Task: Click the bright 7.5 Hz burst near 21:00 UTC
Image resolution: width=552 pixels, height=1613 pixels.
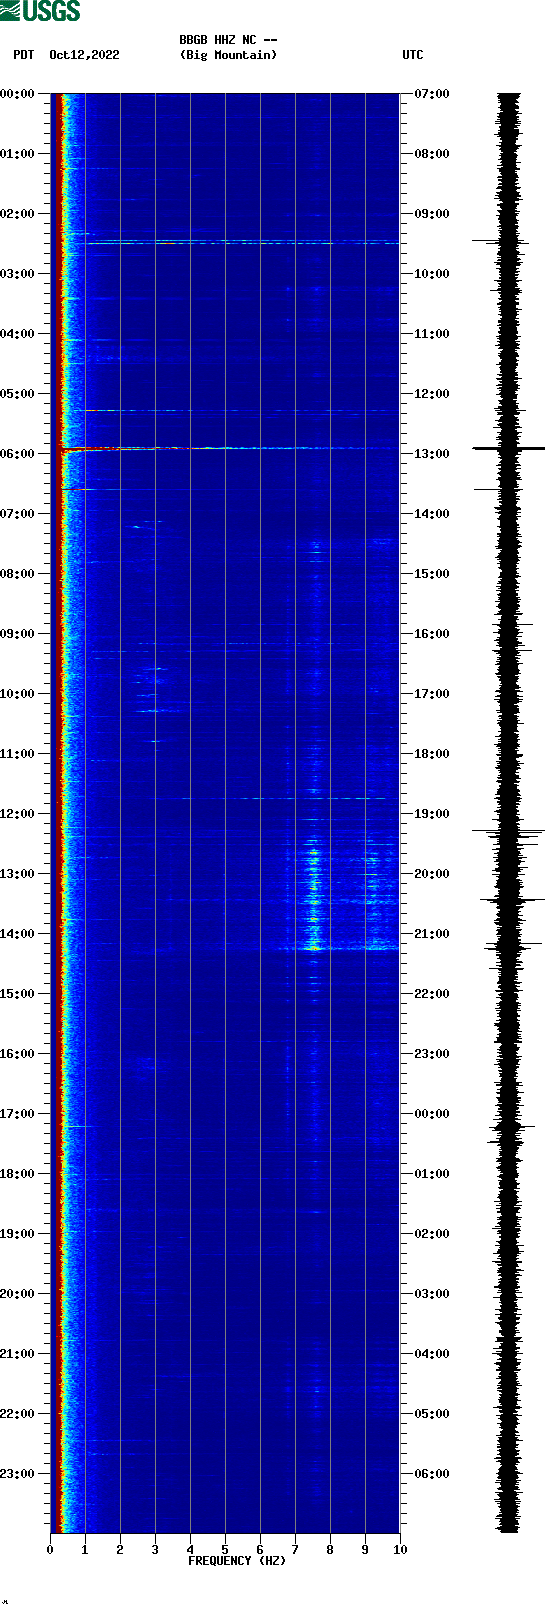Action: pos(315,946)
